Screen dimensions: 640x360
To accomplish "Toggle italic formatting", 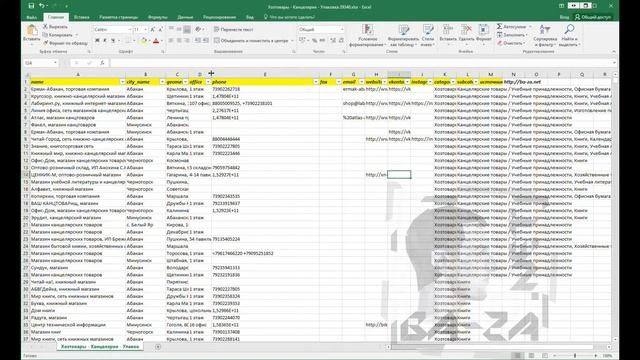I will 105,40.
